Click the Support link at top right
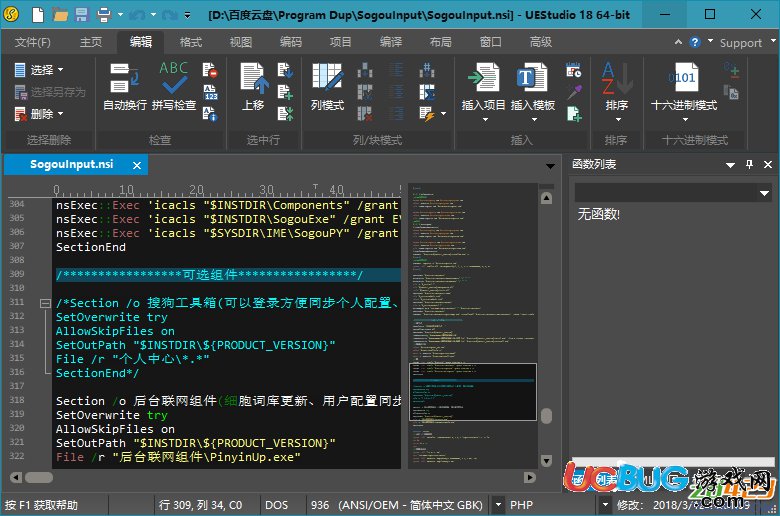 coord(741,43)
